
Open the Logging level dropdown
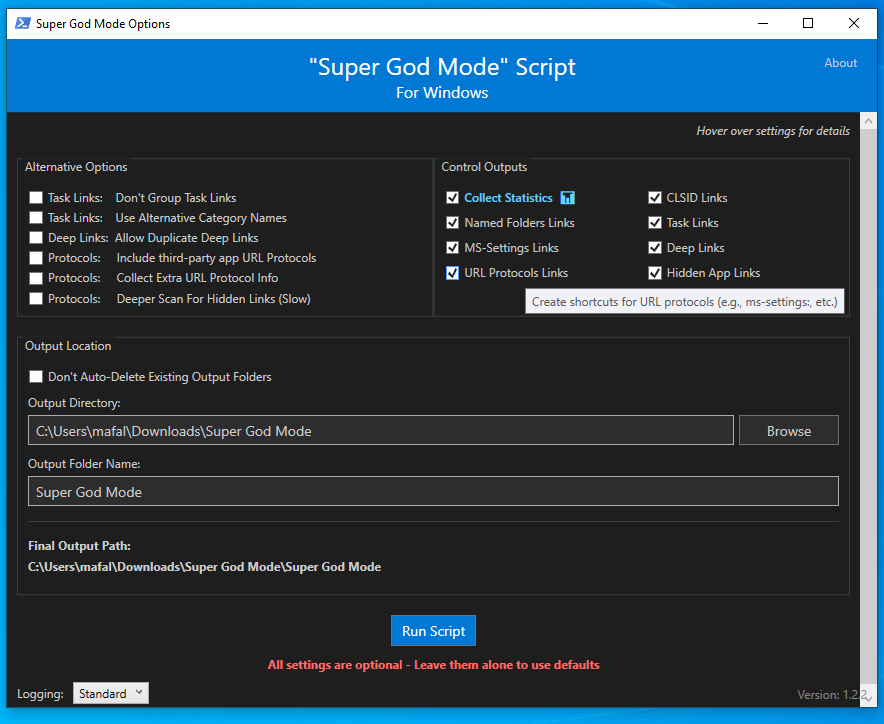tap(111, 693)
